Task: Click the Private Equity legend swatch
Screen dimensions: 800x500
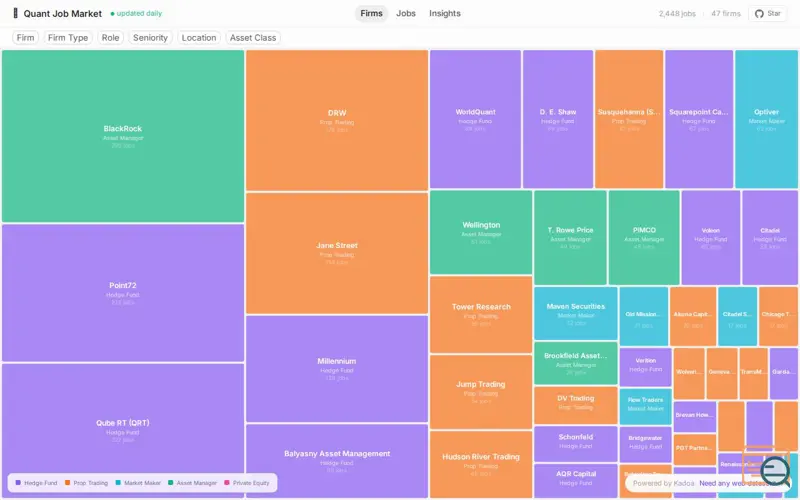Action: pos(227,483)
